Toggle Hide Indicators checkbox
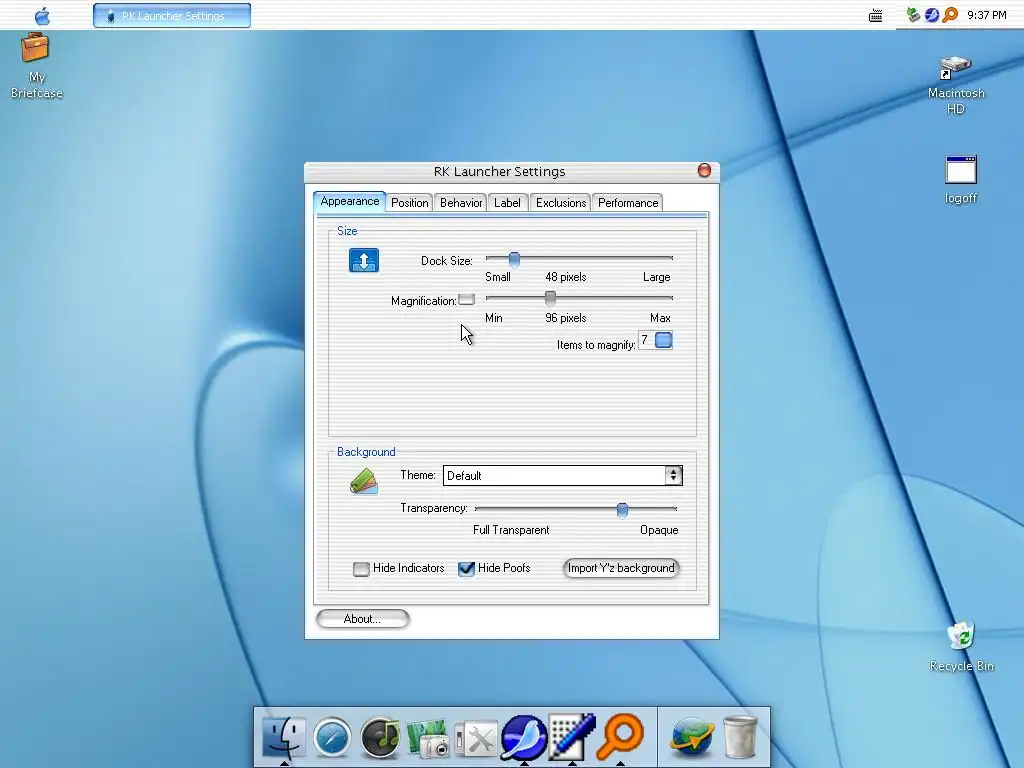 [360, 569]
